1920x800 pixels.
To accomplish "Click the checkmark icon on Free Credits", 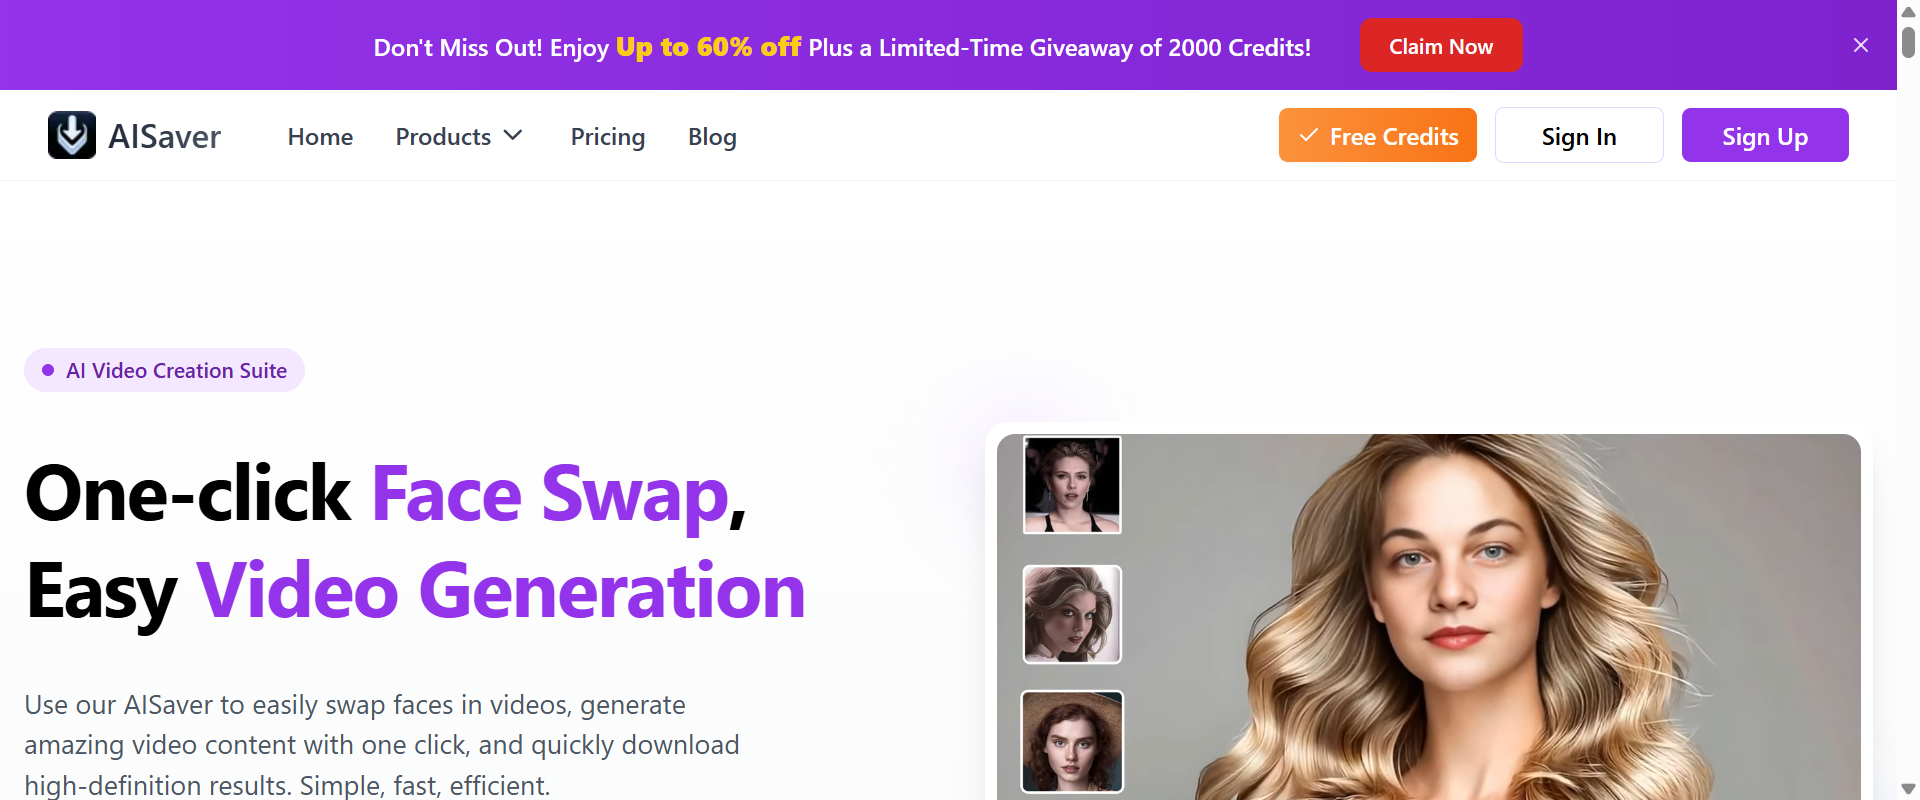I will (x=1308, y=135).
